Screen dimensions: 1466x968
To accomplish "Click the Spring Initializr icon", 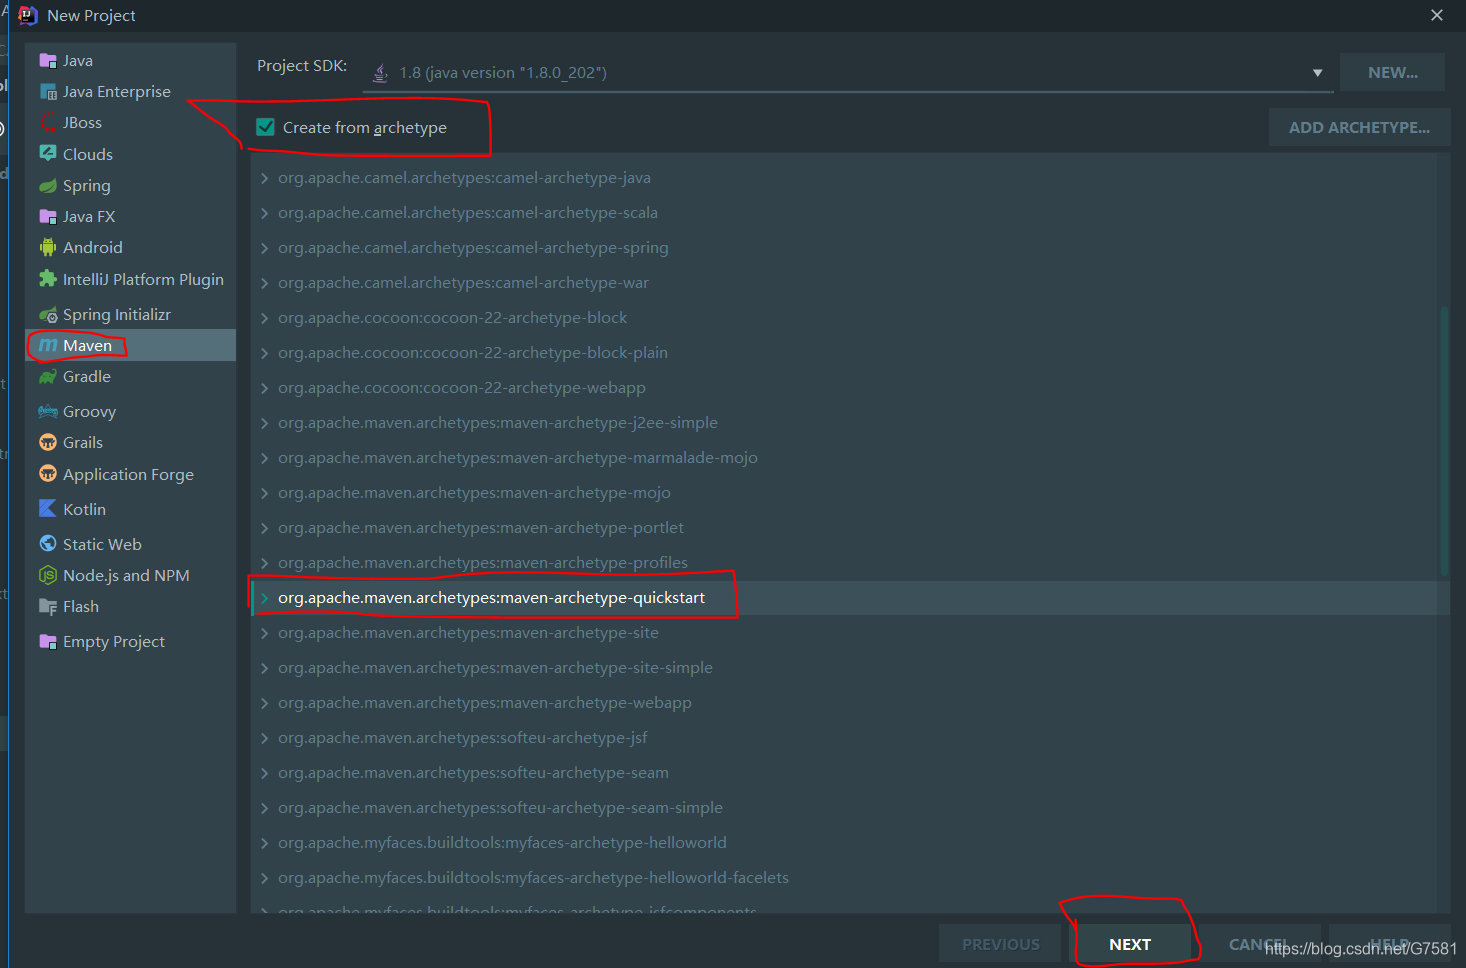I will 47,315.
